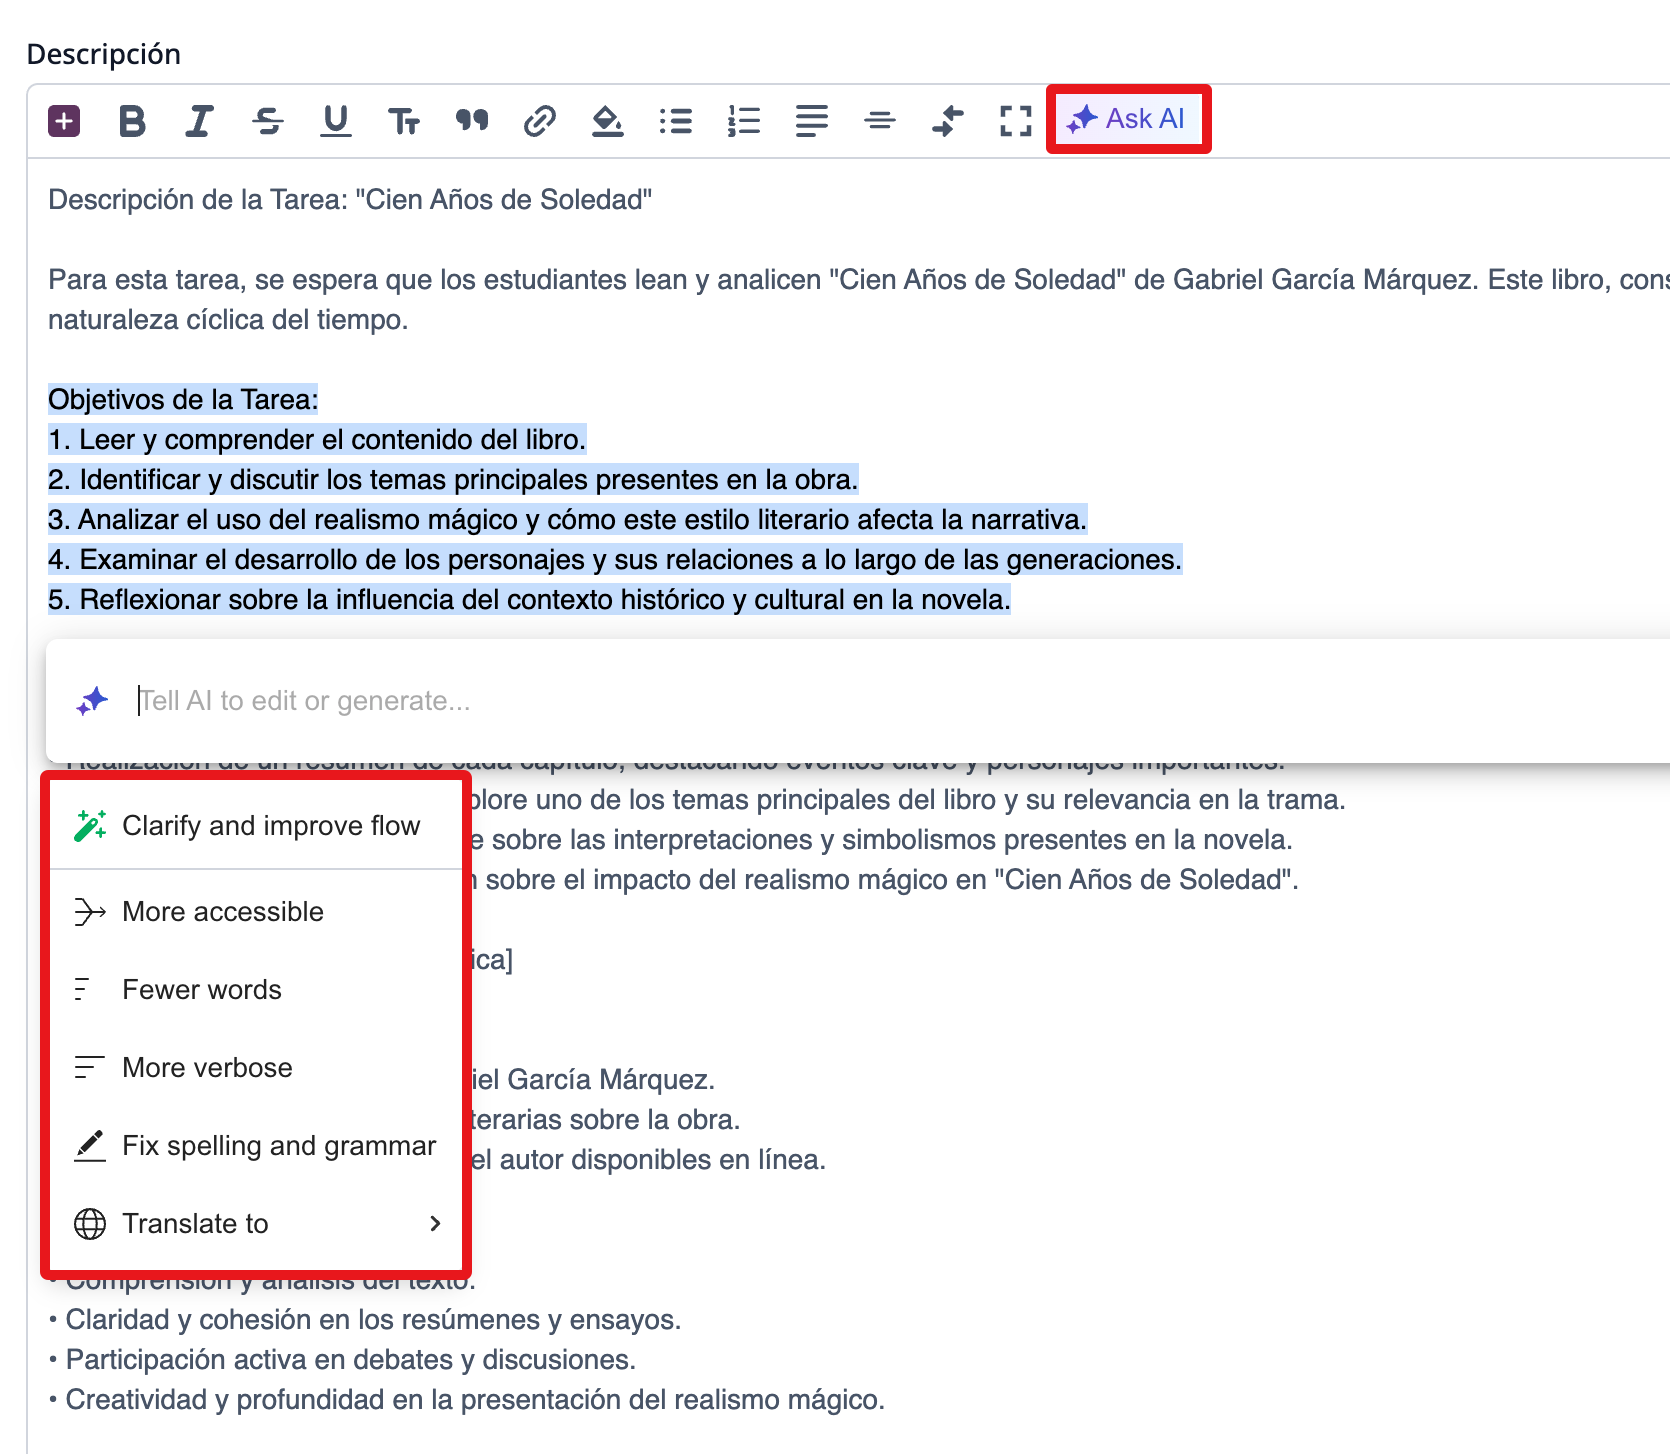The image size is (1670, 1454).
Task: Click the purple plus insert block icon
Action: pos(64,121)
